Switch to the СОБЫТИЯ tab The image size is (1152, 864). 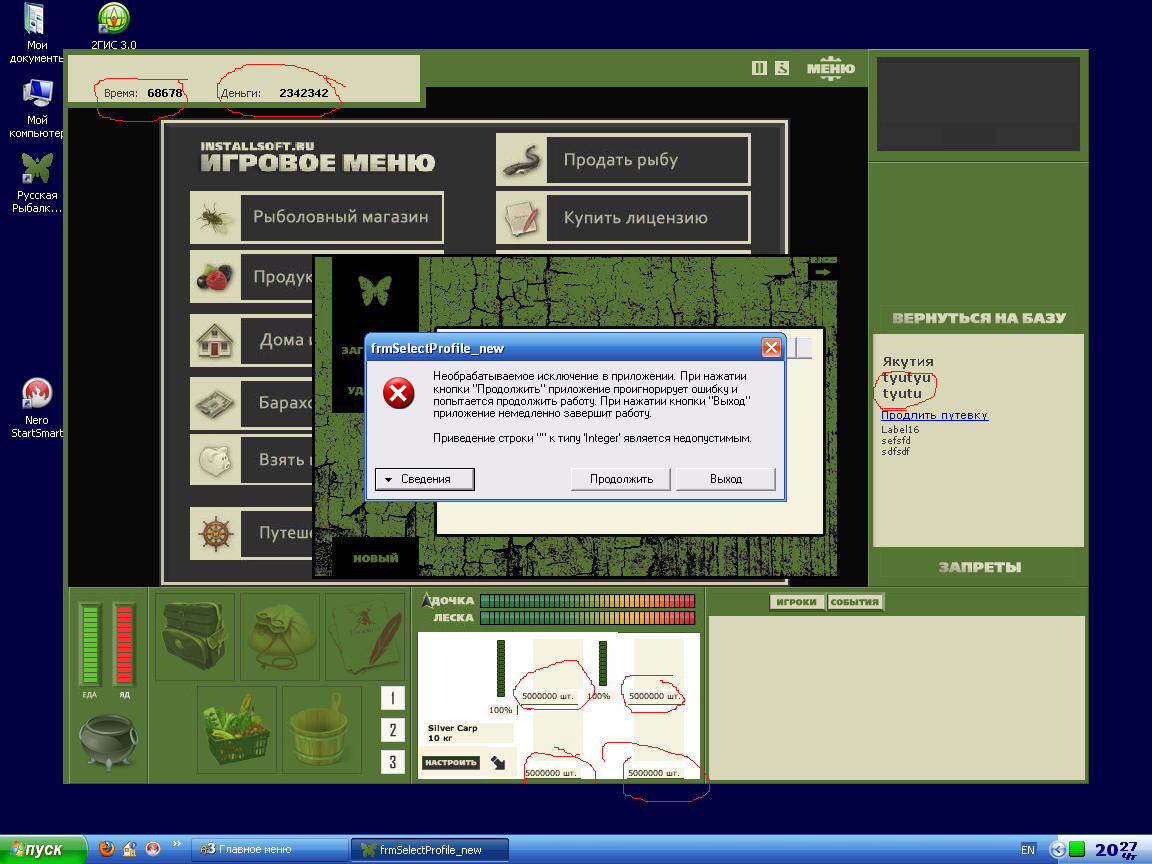point(854,602)
